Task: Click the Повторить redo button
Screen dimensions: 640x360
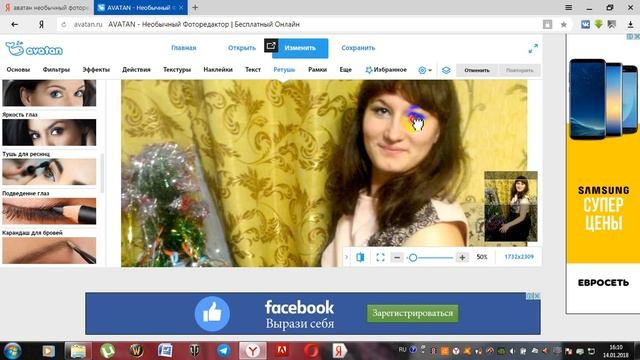Action: coord(519,70)
